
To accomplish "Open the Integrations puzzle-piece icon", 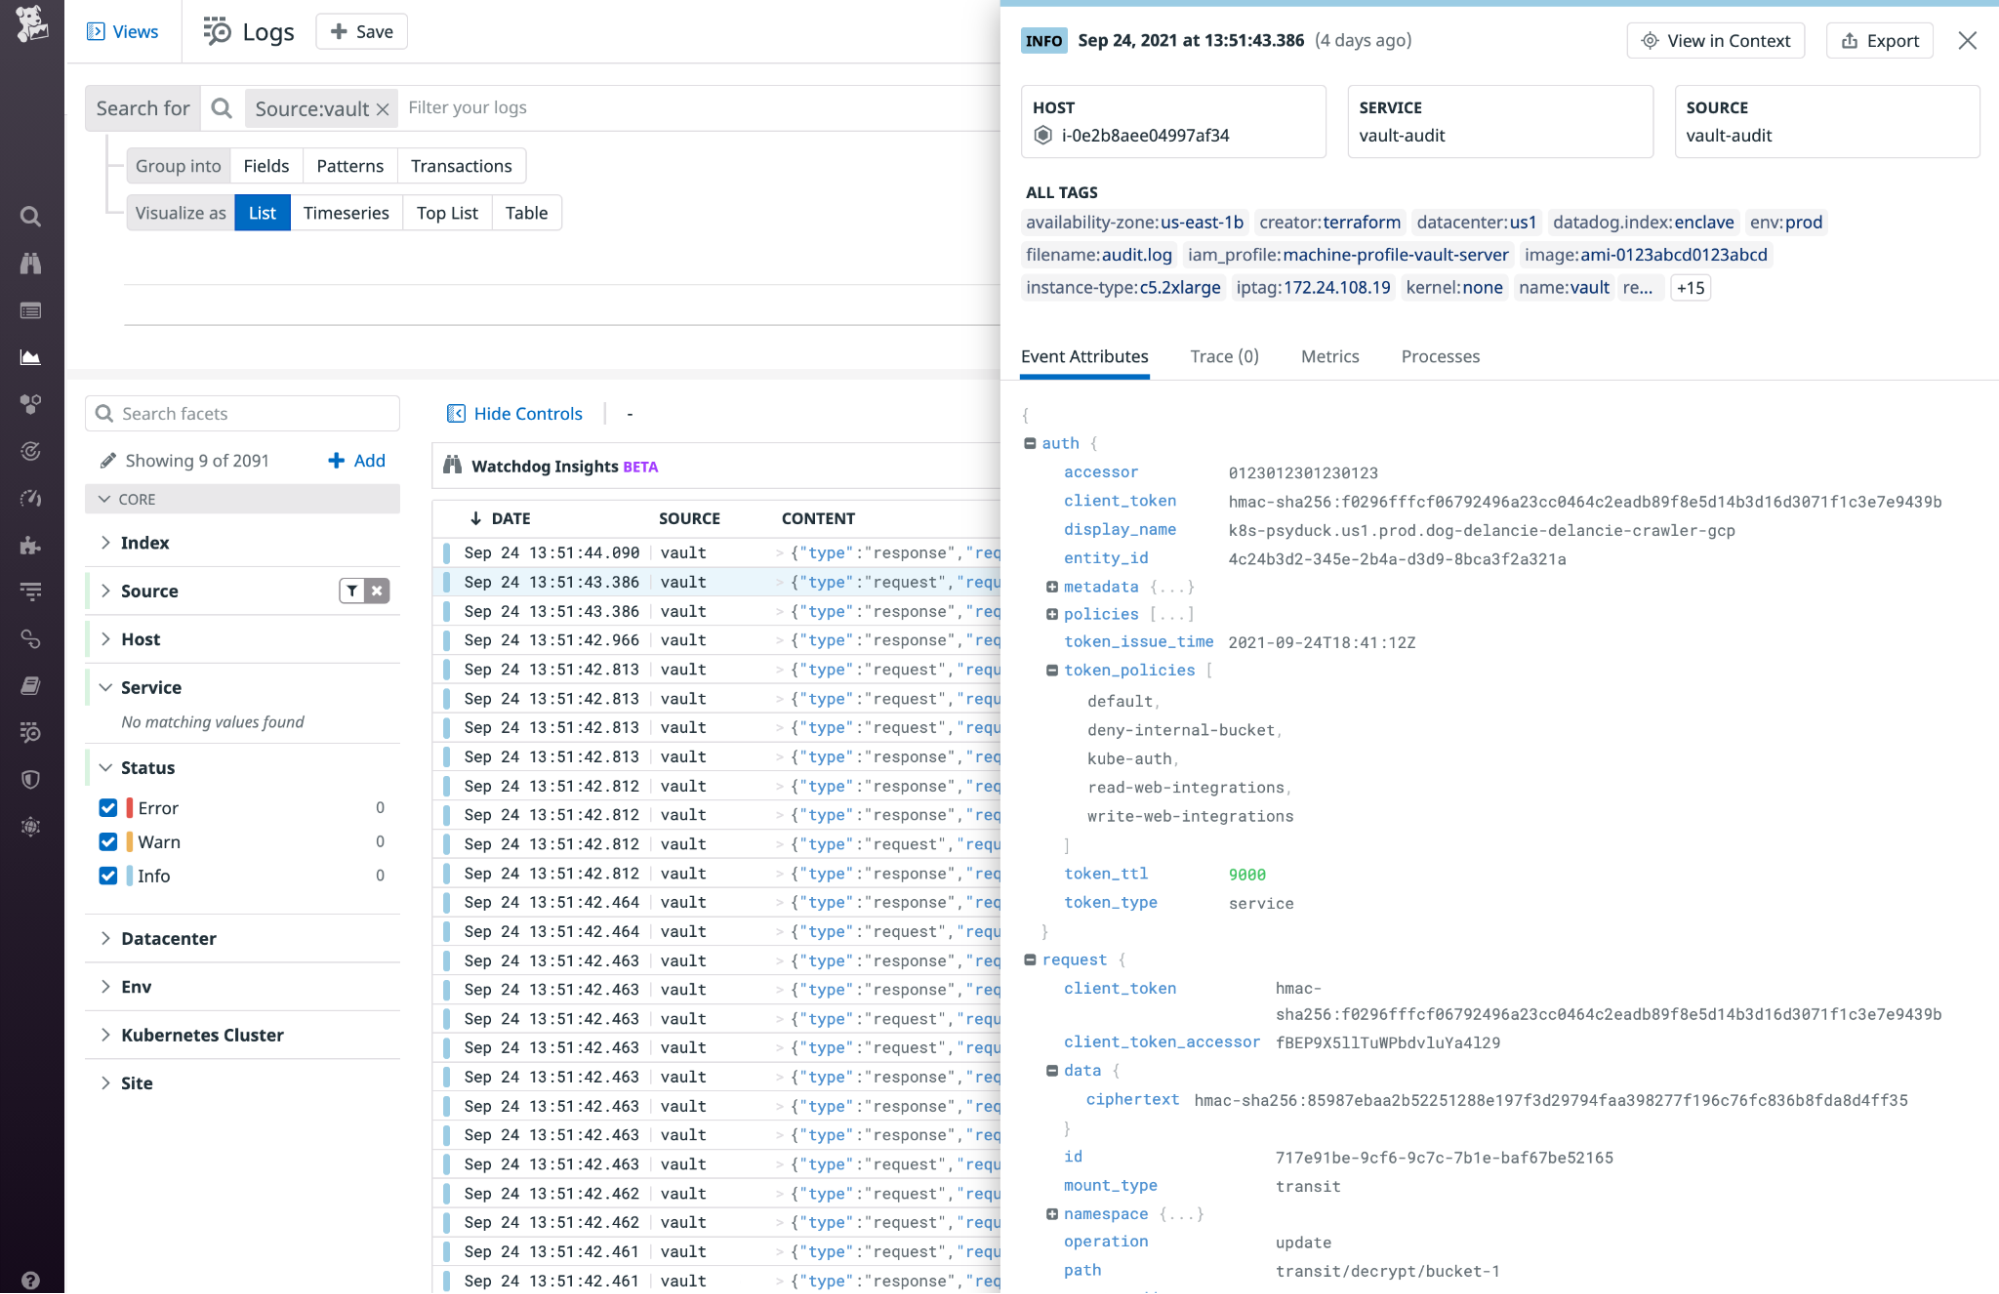I will tap(30, 544).
